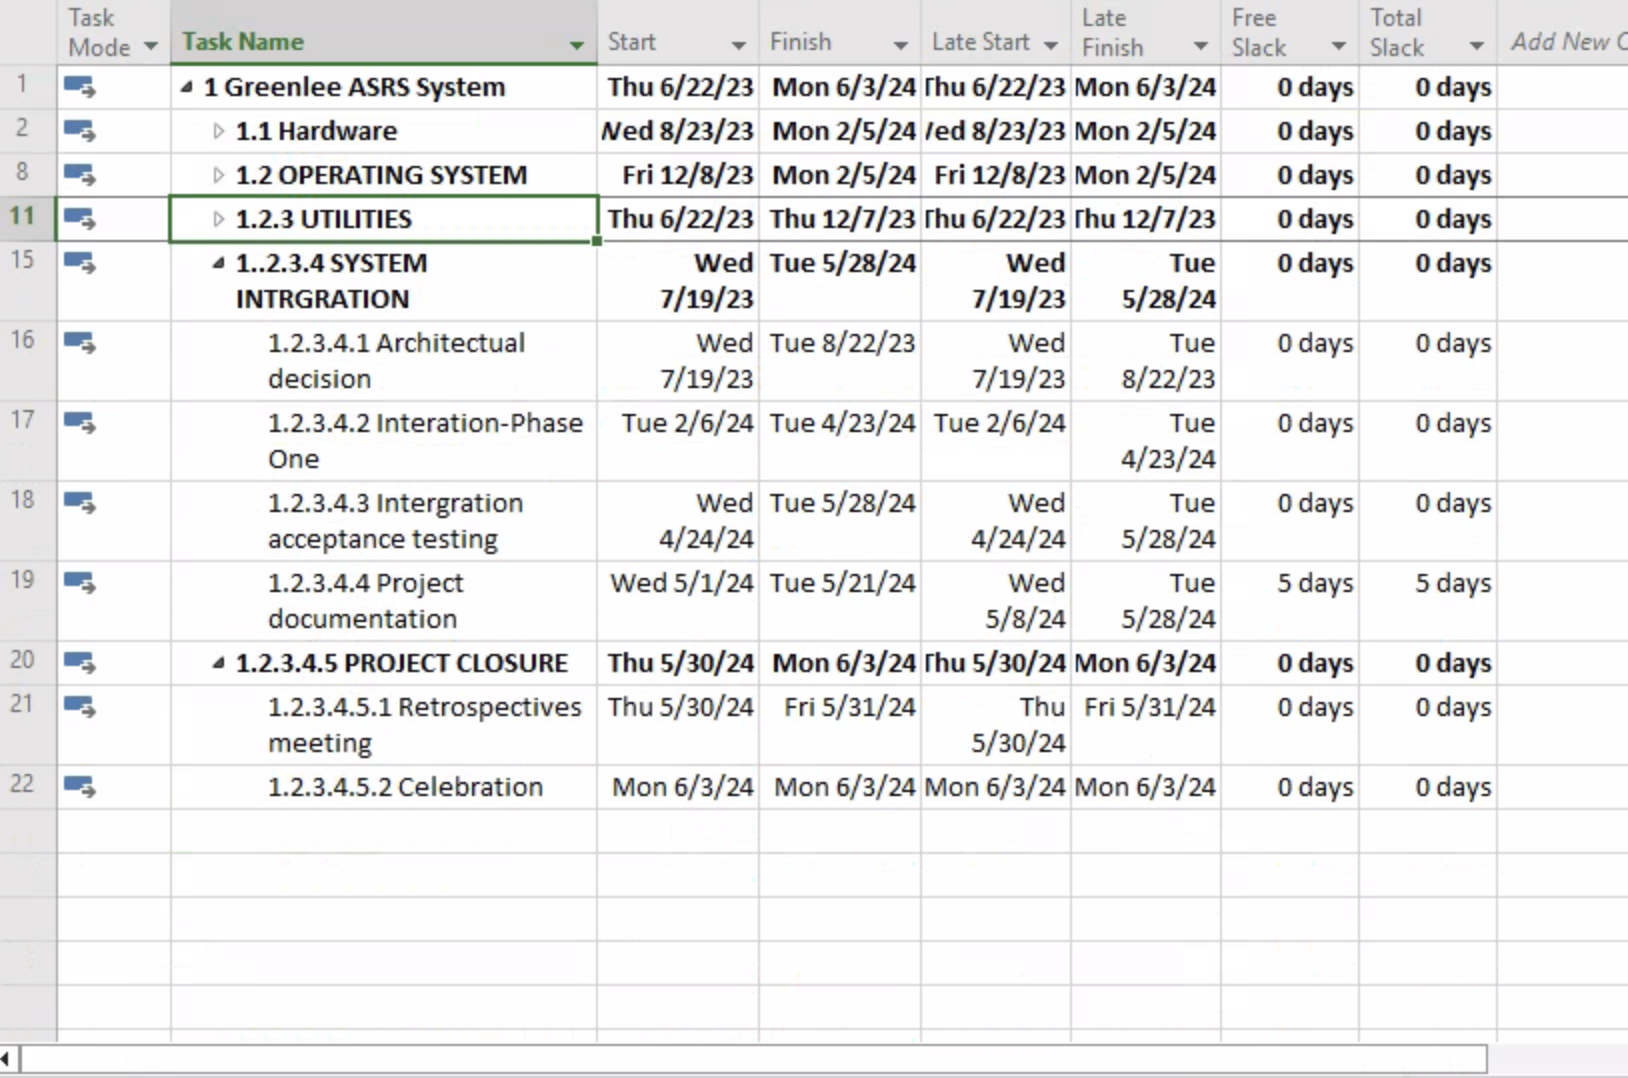Click the Task Mode icon on the Hardware row
This screenshot has height=1078, width=1628.
(x=82, y=130)
